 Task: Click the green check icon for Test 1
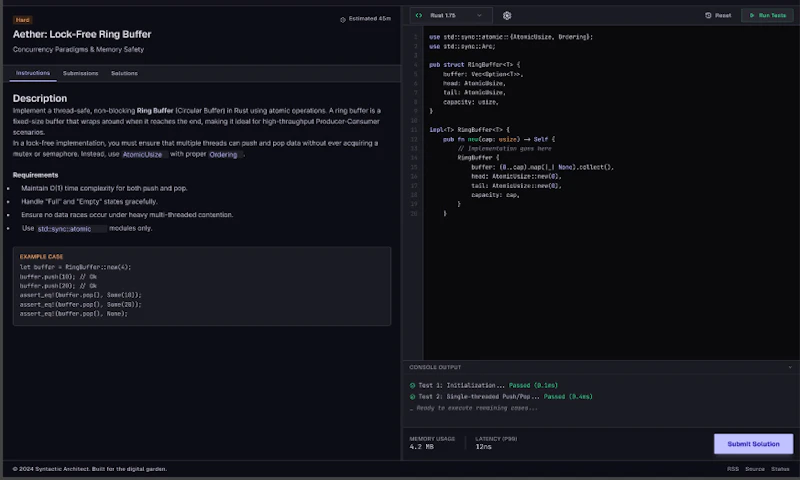pos(412,386)
